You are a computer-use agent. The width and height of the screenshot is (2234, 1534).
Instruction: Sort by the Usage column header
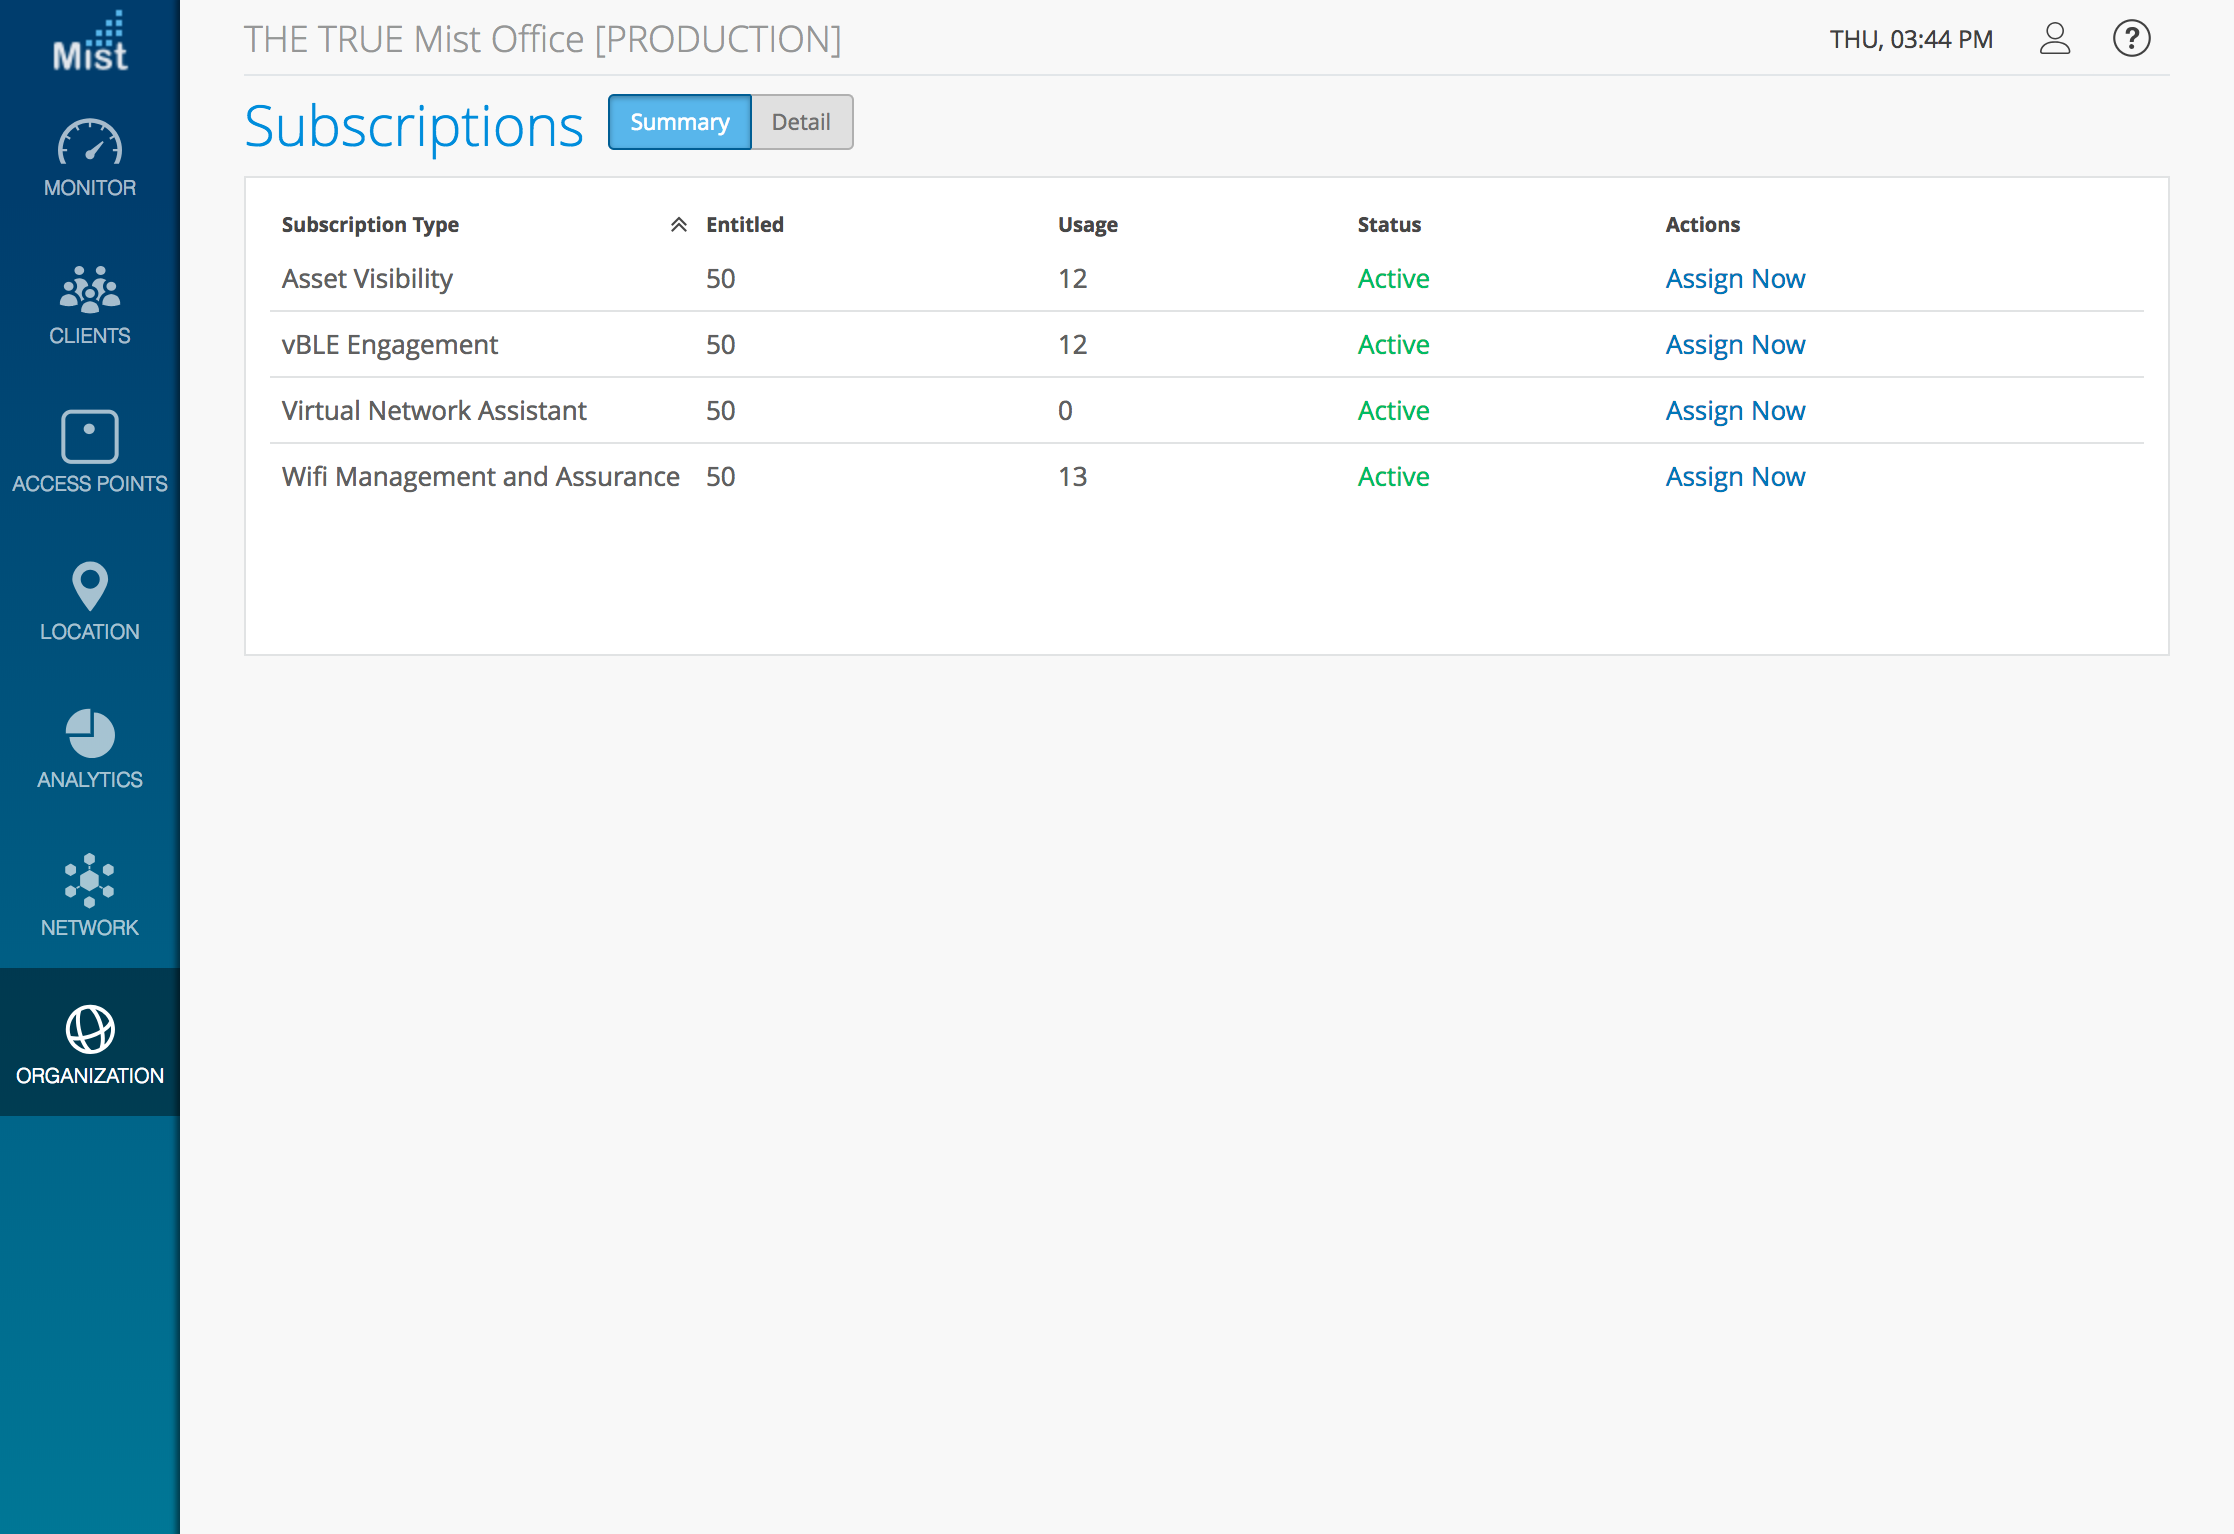point(1087,225)
